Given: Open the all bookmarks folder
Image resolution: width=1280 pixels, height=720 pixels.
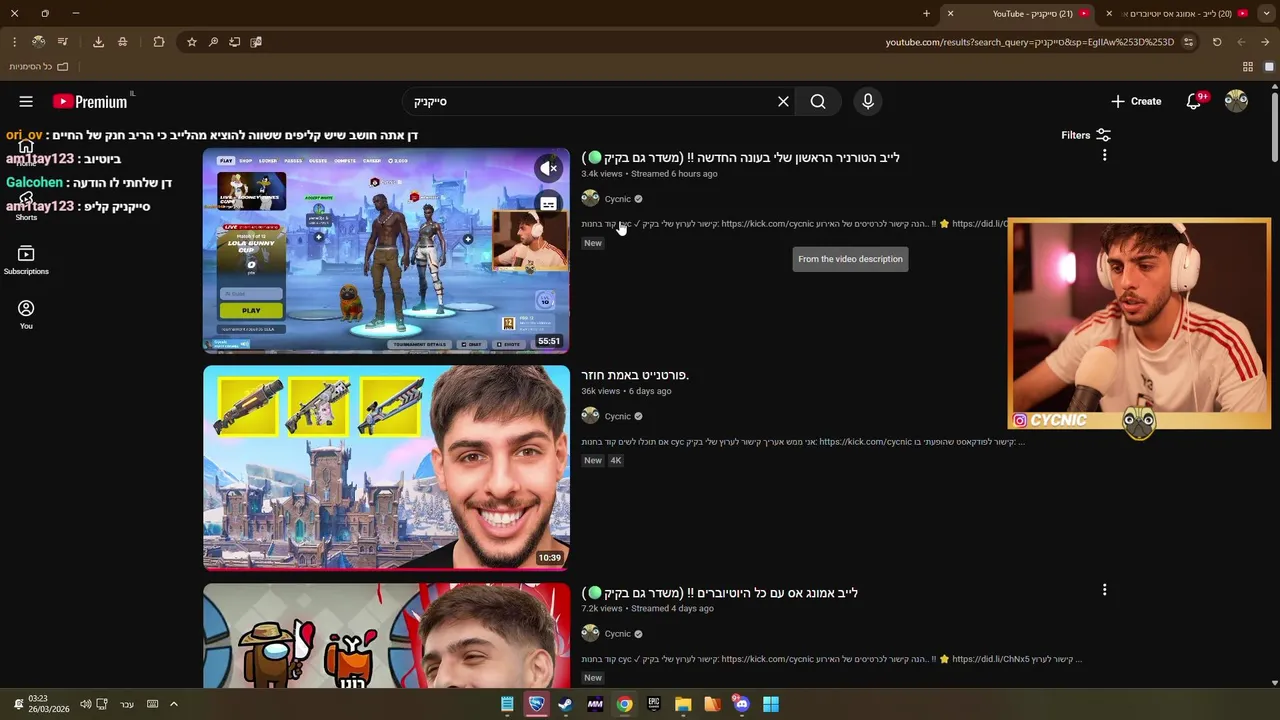Looking at the screenshot, I should pos(39,67).
